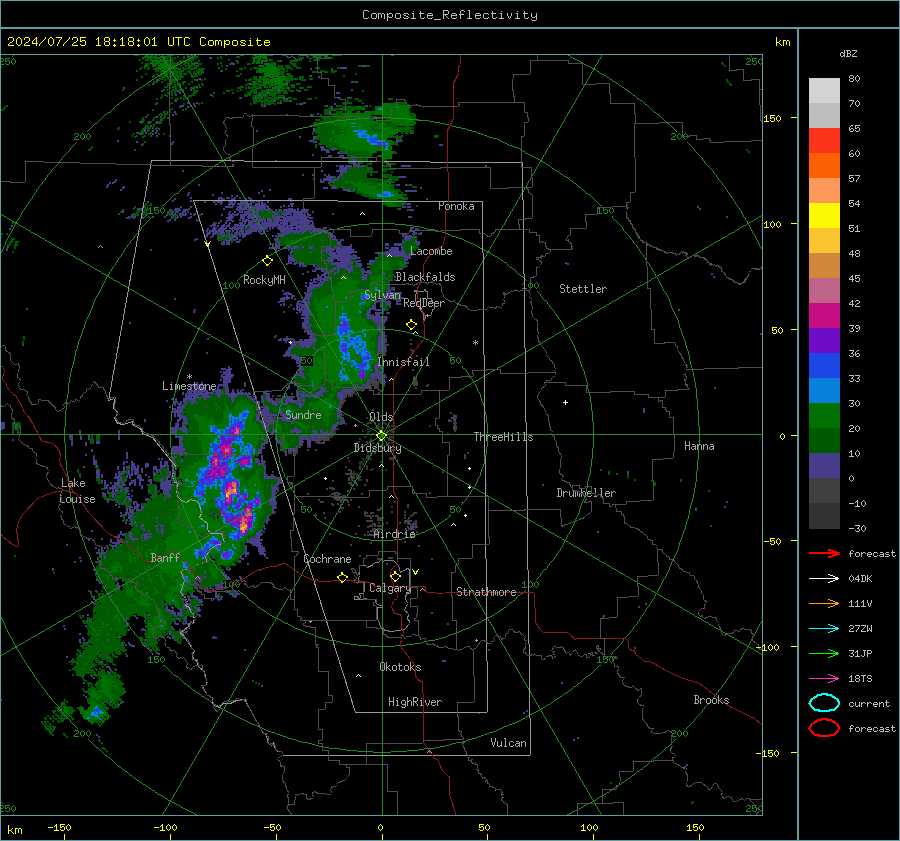
Task: Click the Banff label
Action: click(165, 557)
